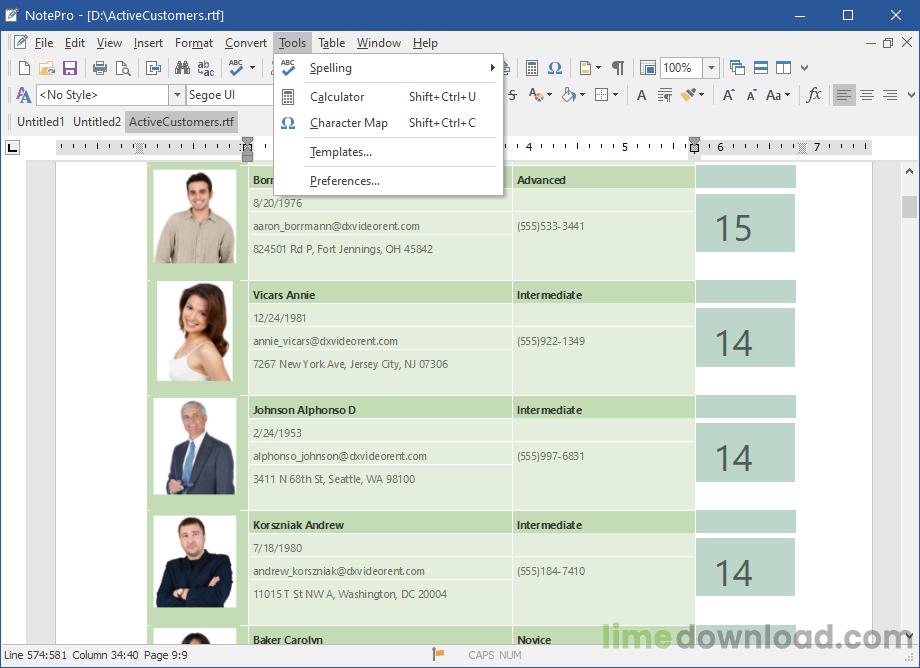The height and width of the screenshot is (668, 920).
Task: Click the format painter brush icon
Action: point(688,95)
